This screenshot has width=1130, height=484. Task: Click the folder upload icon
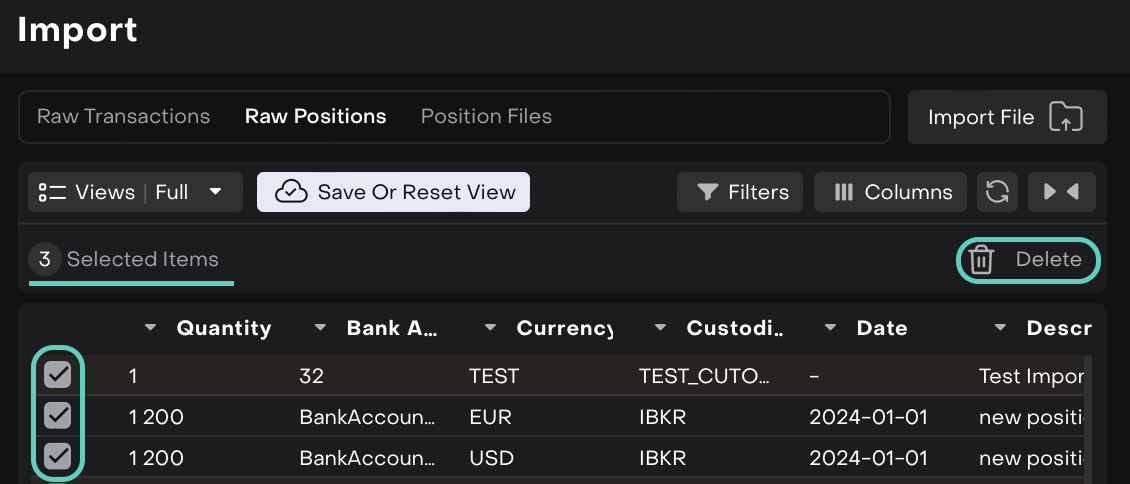[x=1065, y=117]
